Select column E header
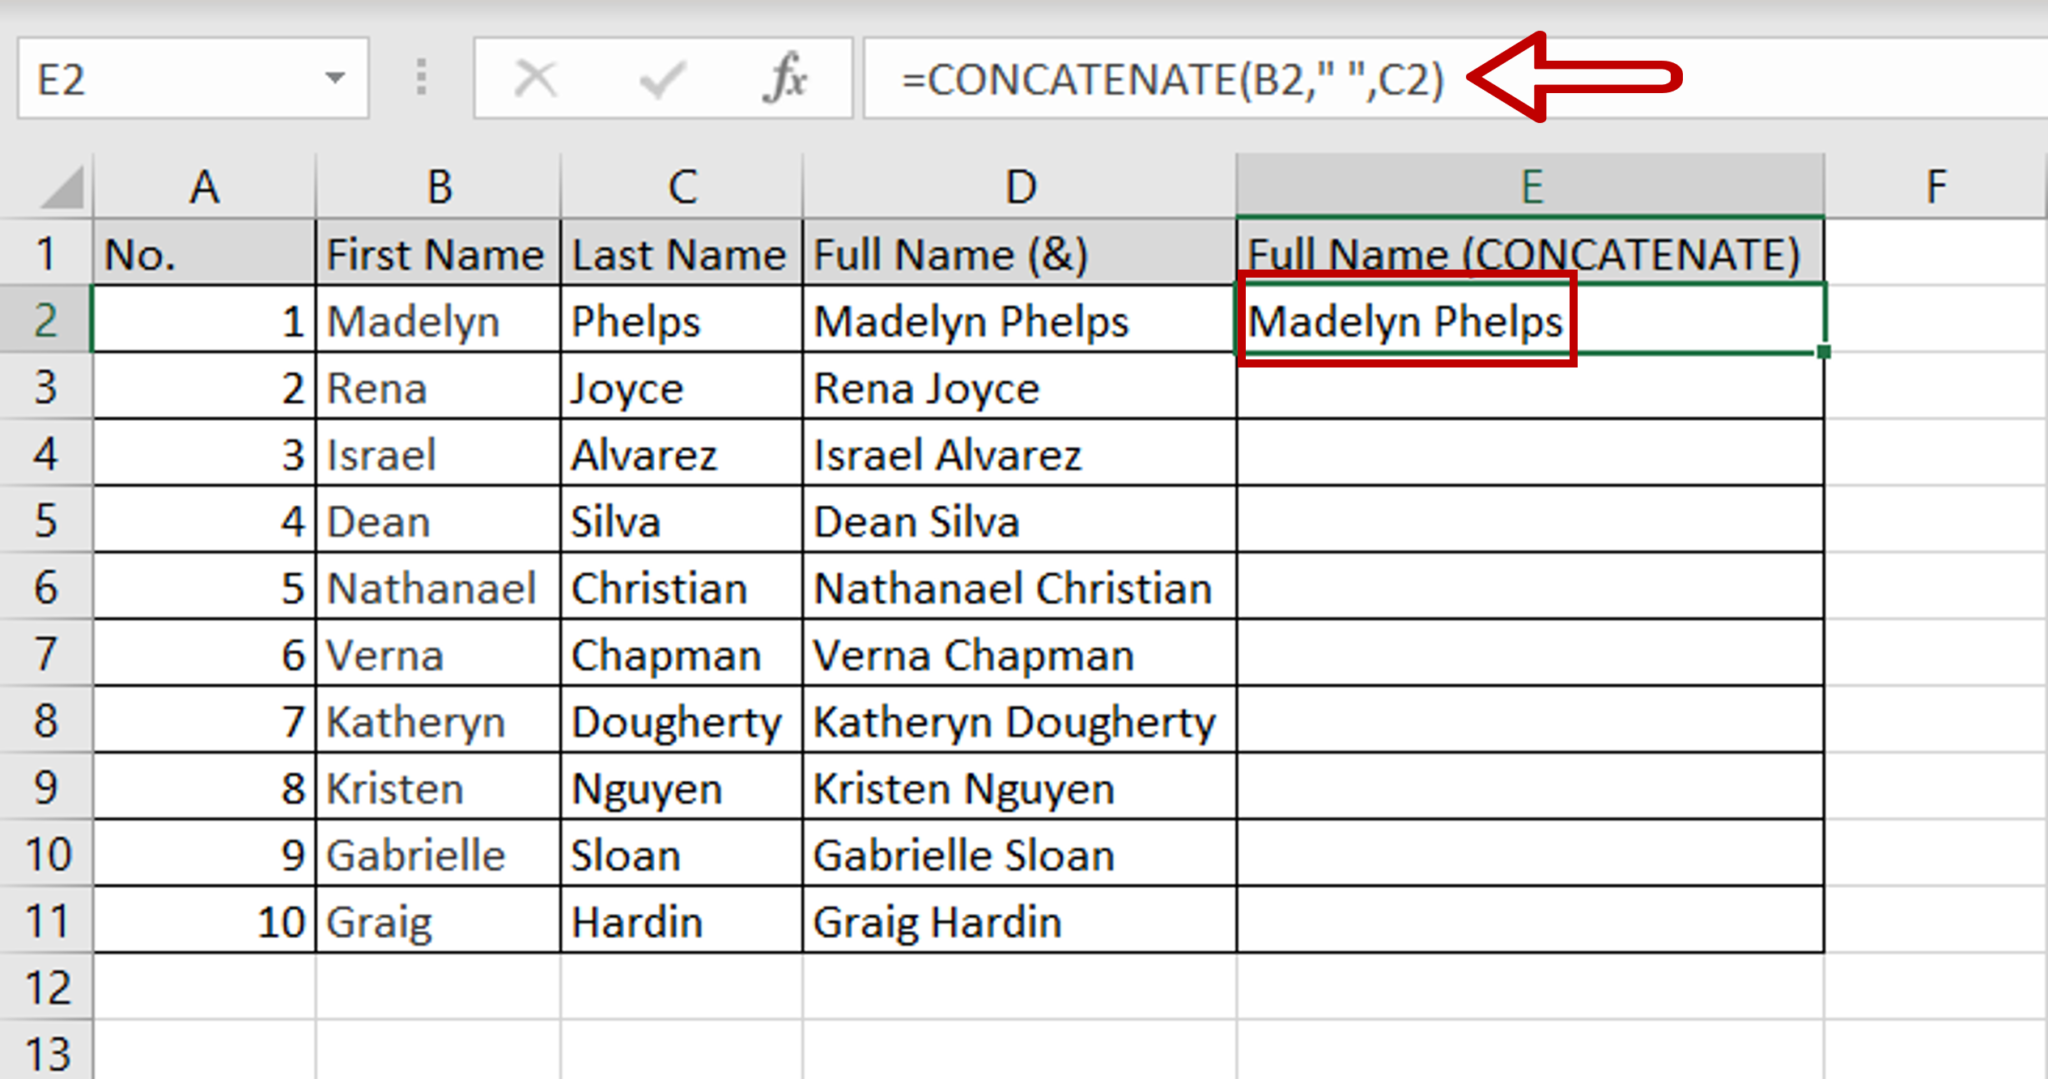The height and width of the screenshot is (1079, 2048). pos(1530,187)
